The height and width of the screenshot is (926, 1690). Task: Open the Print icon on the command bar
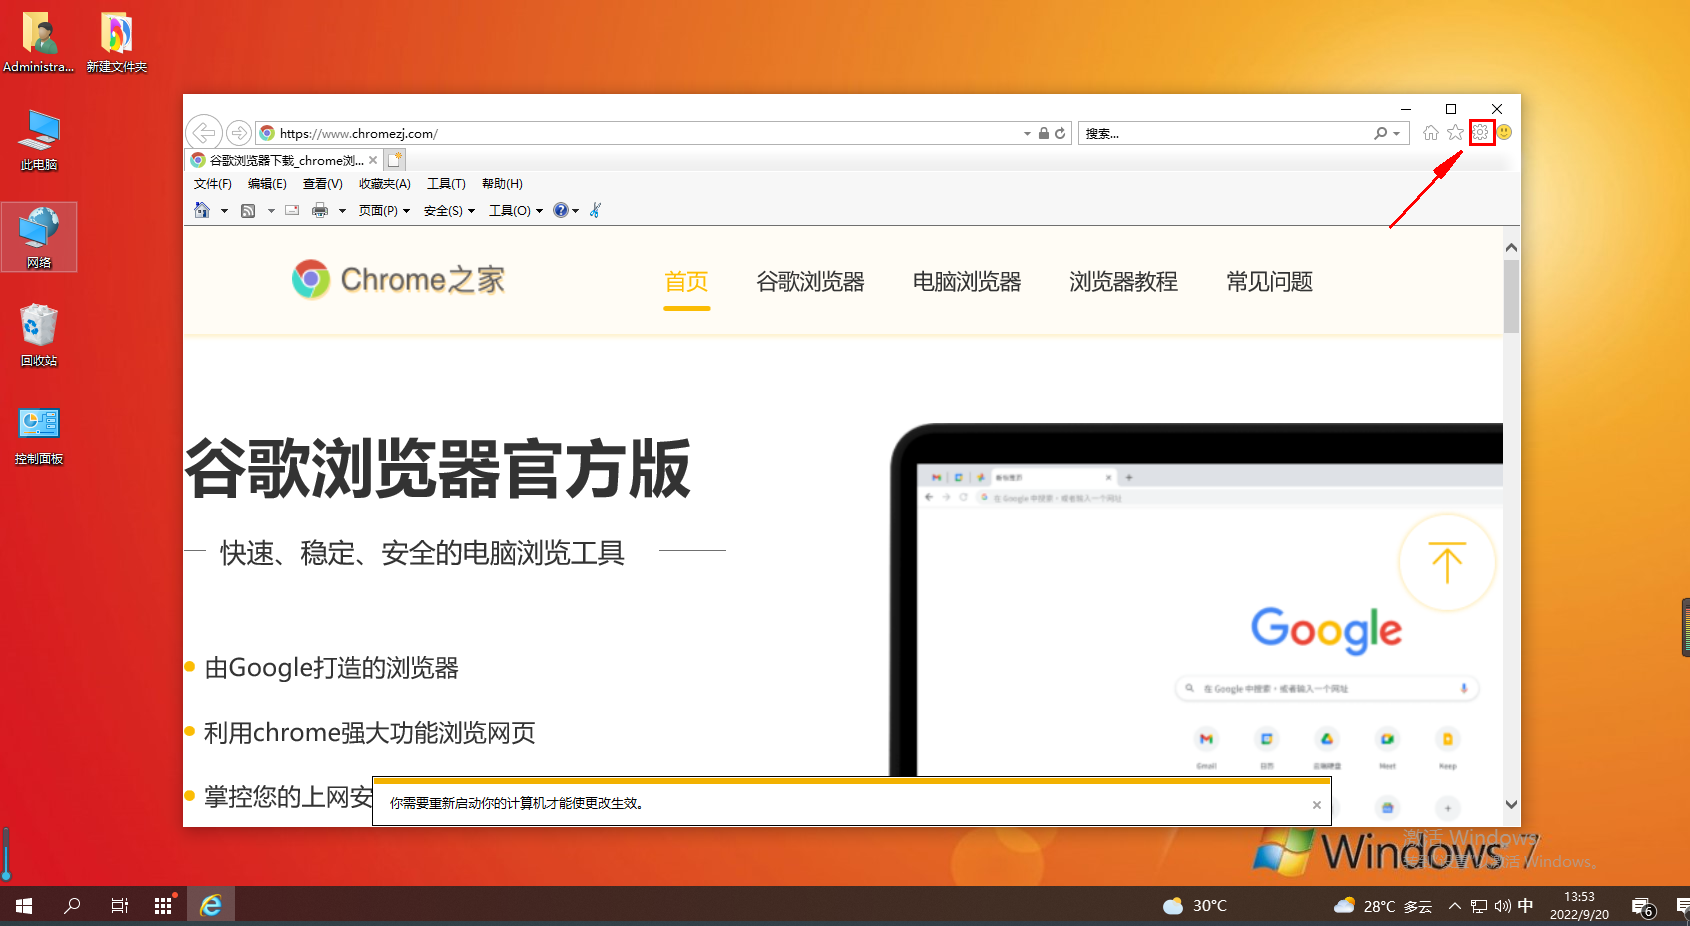[320, 210]
